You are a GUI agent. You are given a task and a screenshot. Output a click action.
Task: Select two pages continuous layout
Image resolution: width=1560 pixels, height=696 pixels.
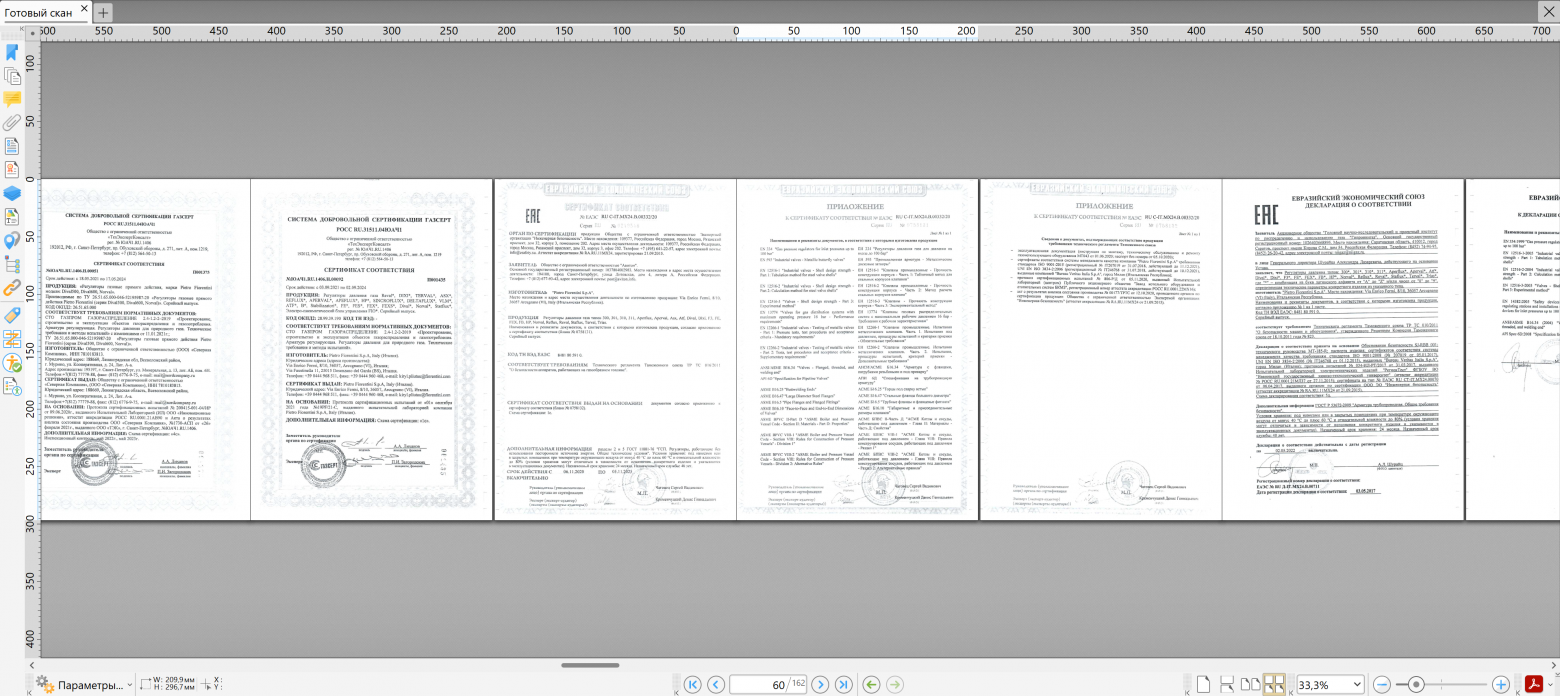[1274, 684]
